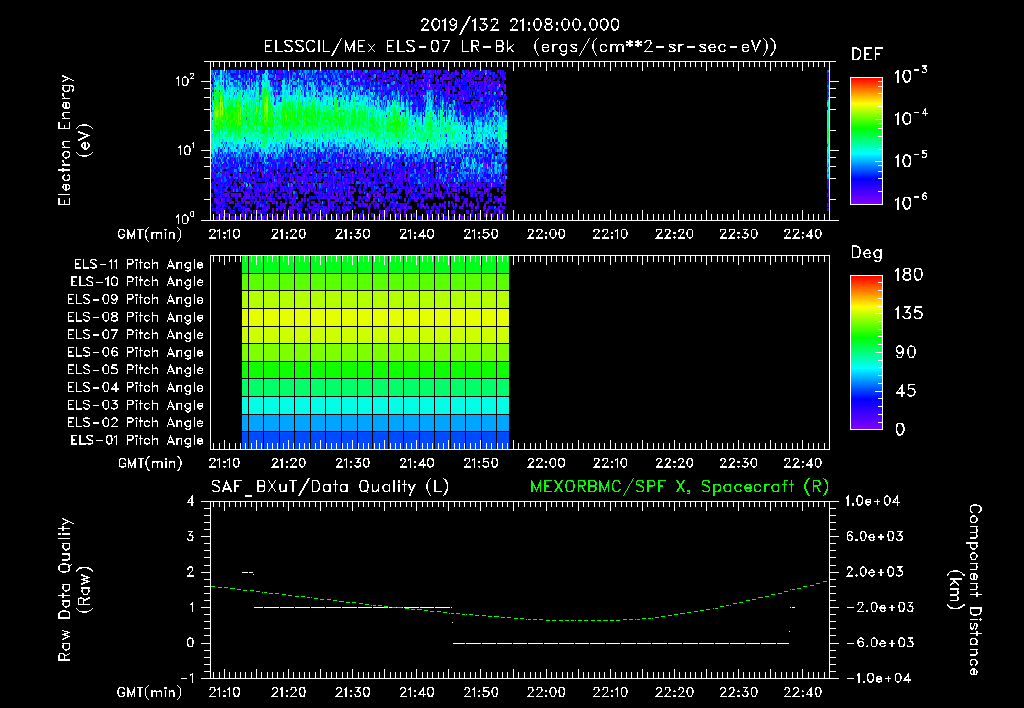This screenshot has width=1024, height=708.
Task: Click the Deg legend label
Action: tap(866, 253)
